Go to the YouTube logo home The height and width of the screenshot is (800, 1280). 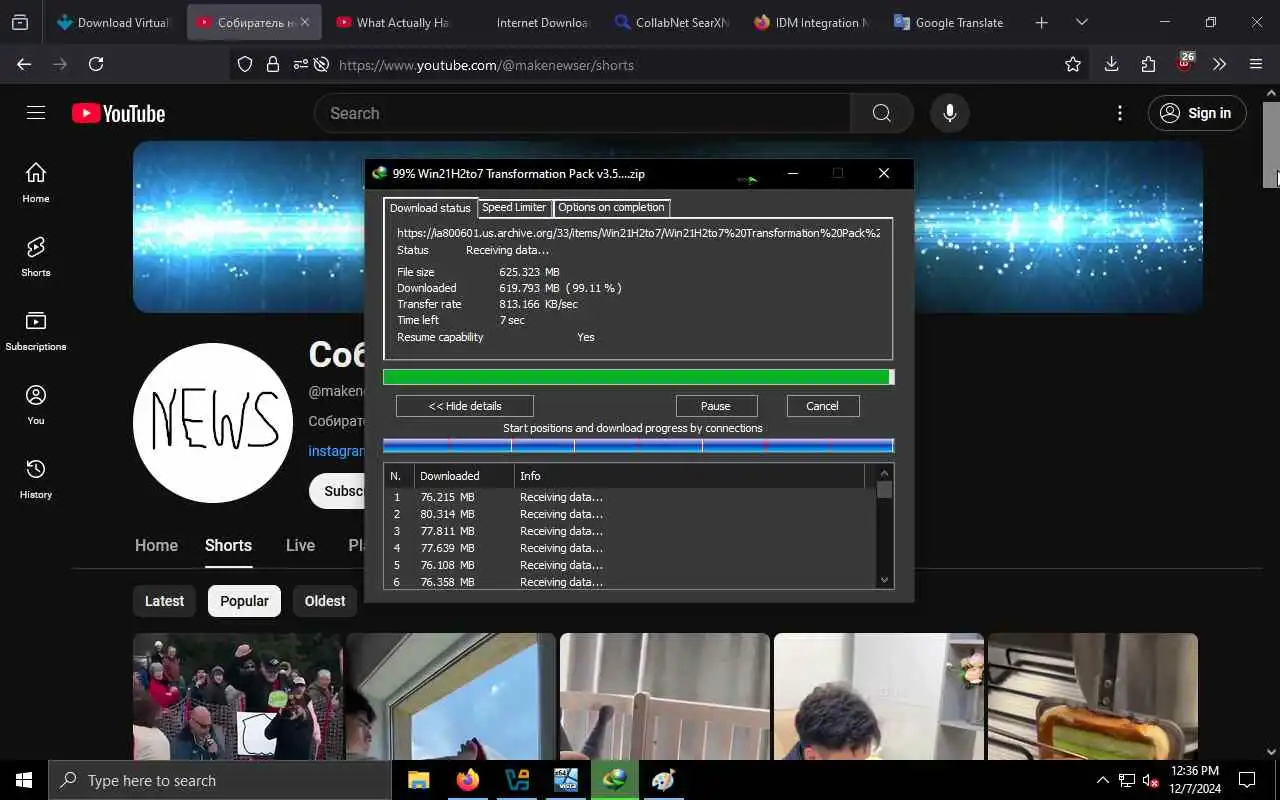[x=118, y=114]
